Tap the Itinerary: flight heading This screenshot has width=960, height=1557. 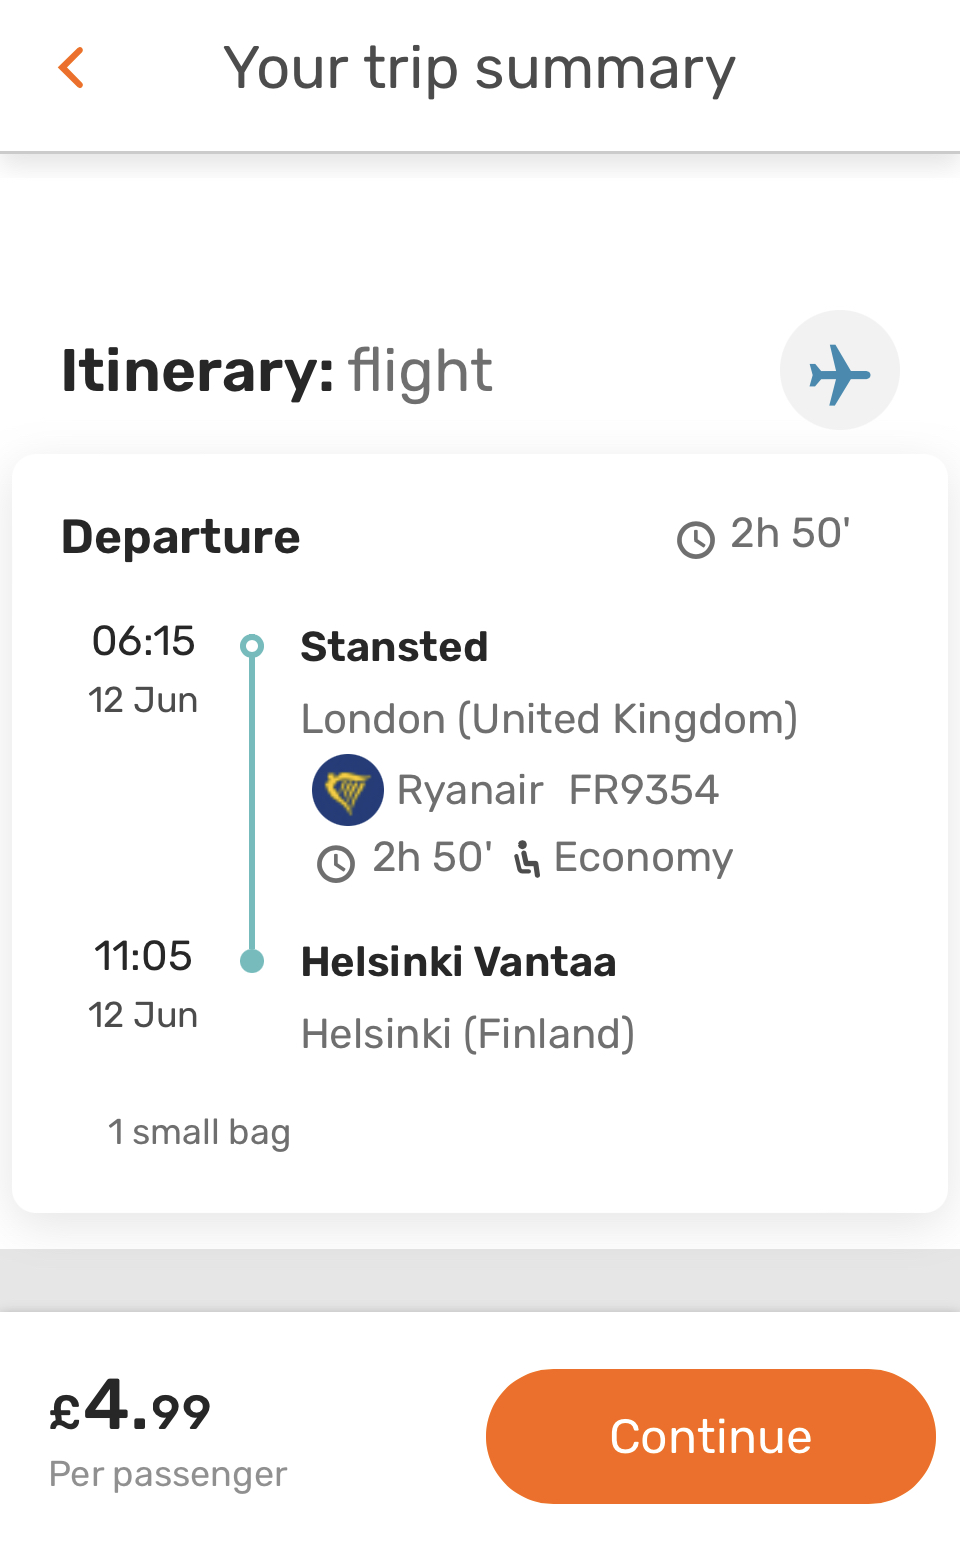277,372
